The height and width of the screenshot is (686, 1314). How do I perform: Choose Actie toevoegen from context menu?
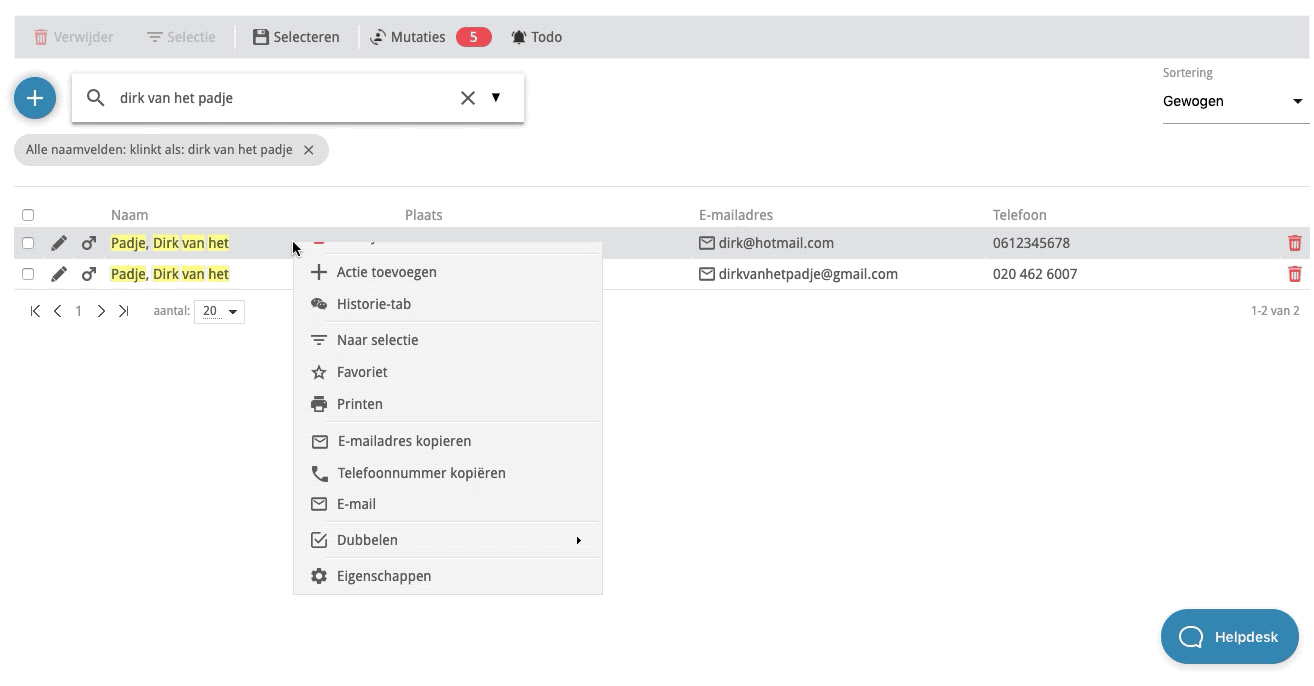click(386, 272)
